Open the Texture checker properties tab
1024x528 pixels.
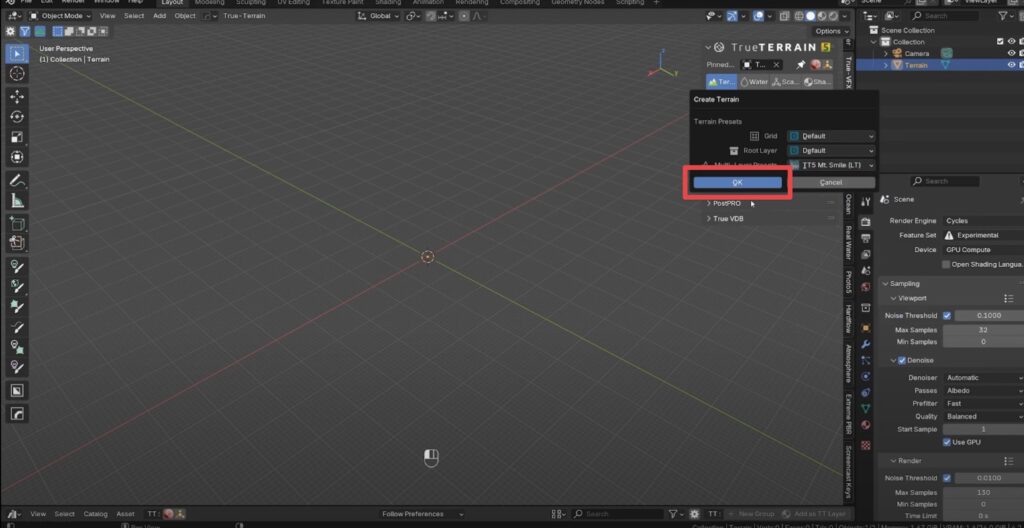pos(865,446)
